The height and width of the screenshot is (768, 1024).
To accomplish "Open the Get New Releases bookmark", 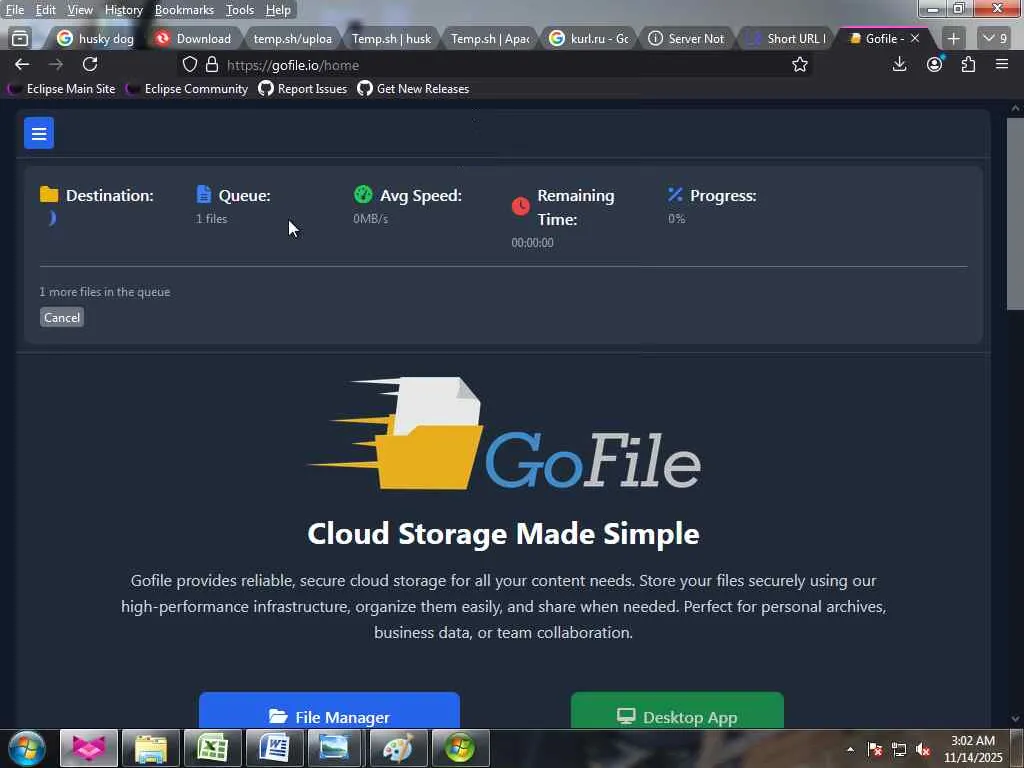I will 413,89.
